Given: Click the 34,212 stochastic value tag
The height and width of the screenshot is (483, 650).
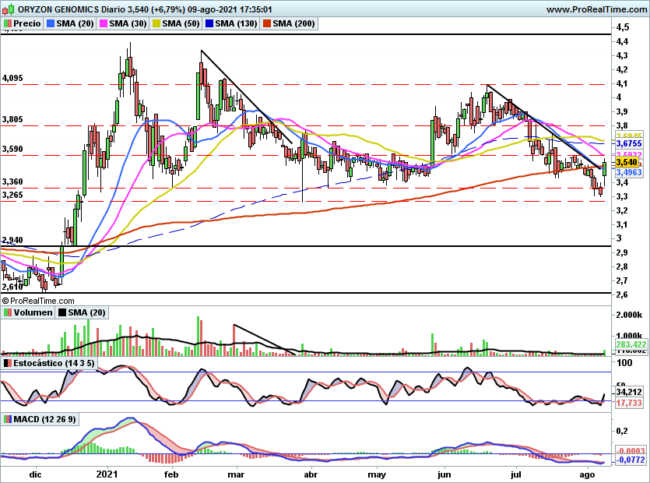Looking at the screenshot, I should pos(629,392).
